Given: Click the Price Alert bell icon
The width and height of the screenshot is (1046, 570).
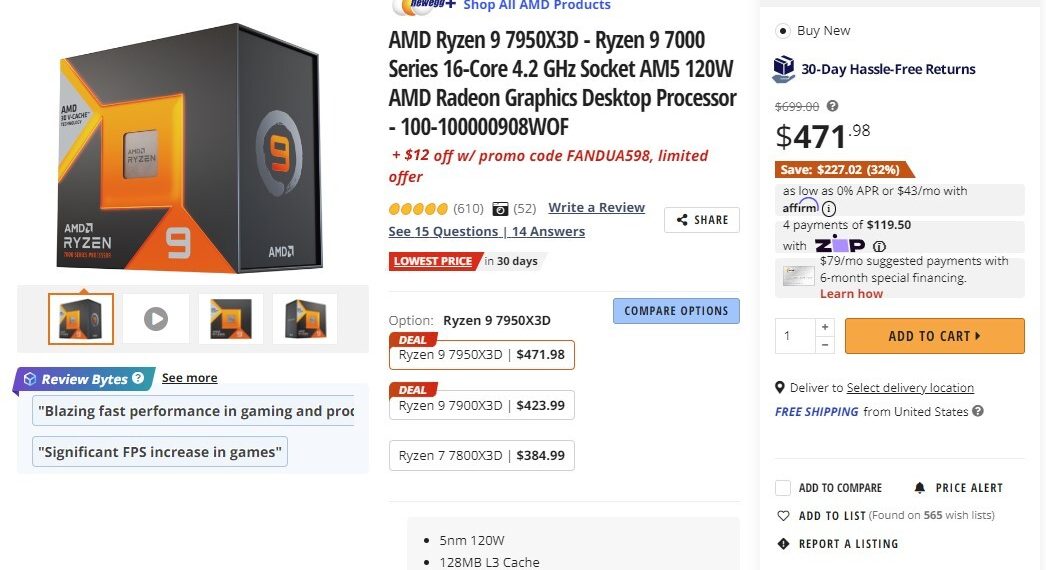Looking at the screenshot, I should tap(919, 488).
